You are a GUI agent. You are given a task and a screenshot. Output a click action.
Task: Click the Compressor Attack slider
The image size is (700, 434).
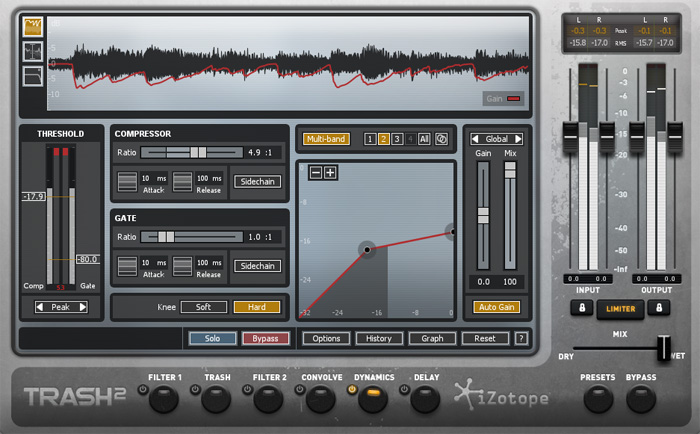click(x=127, y=181)
